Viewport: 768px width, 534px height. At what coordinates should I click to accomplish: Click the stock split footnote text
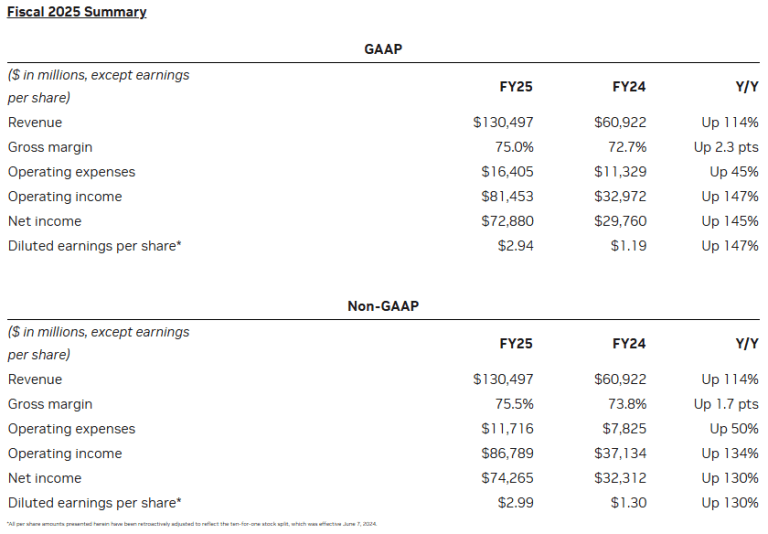coord(192,524)
